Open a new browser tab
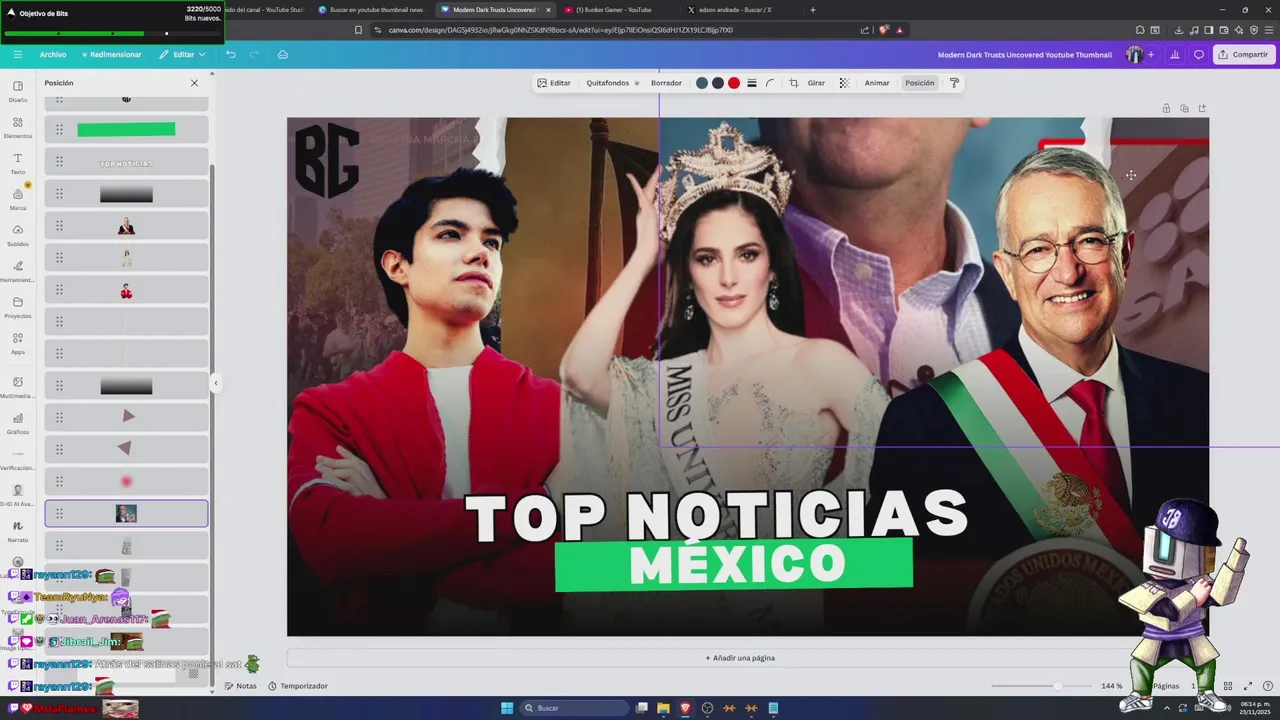This screenshot has width=1280, height=720. pyautogui.click(x=812, y=10)
